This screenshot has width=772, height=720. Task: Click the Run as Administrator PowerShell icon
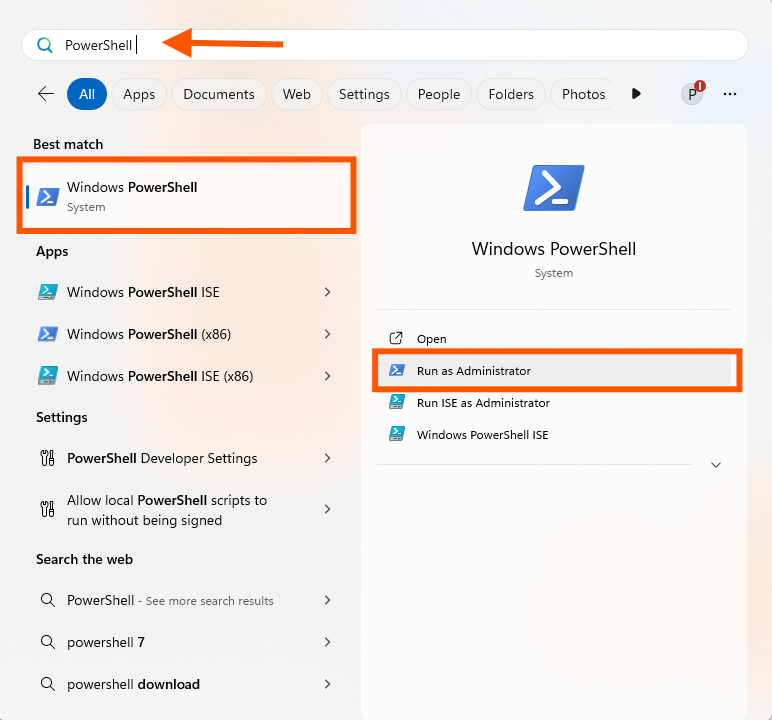pyautogui.click(x=396, y=370)
